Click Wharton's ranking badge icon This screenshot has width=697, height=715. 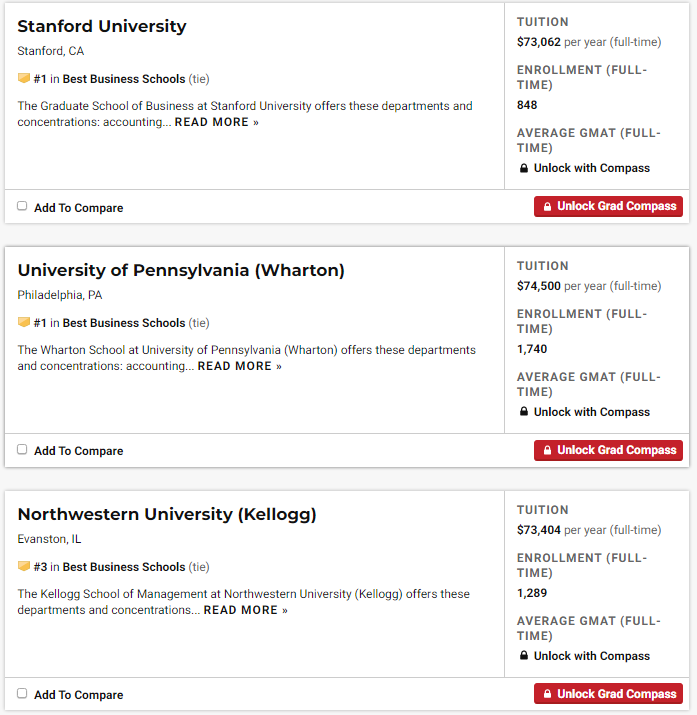[24, 323]
